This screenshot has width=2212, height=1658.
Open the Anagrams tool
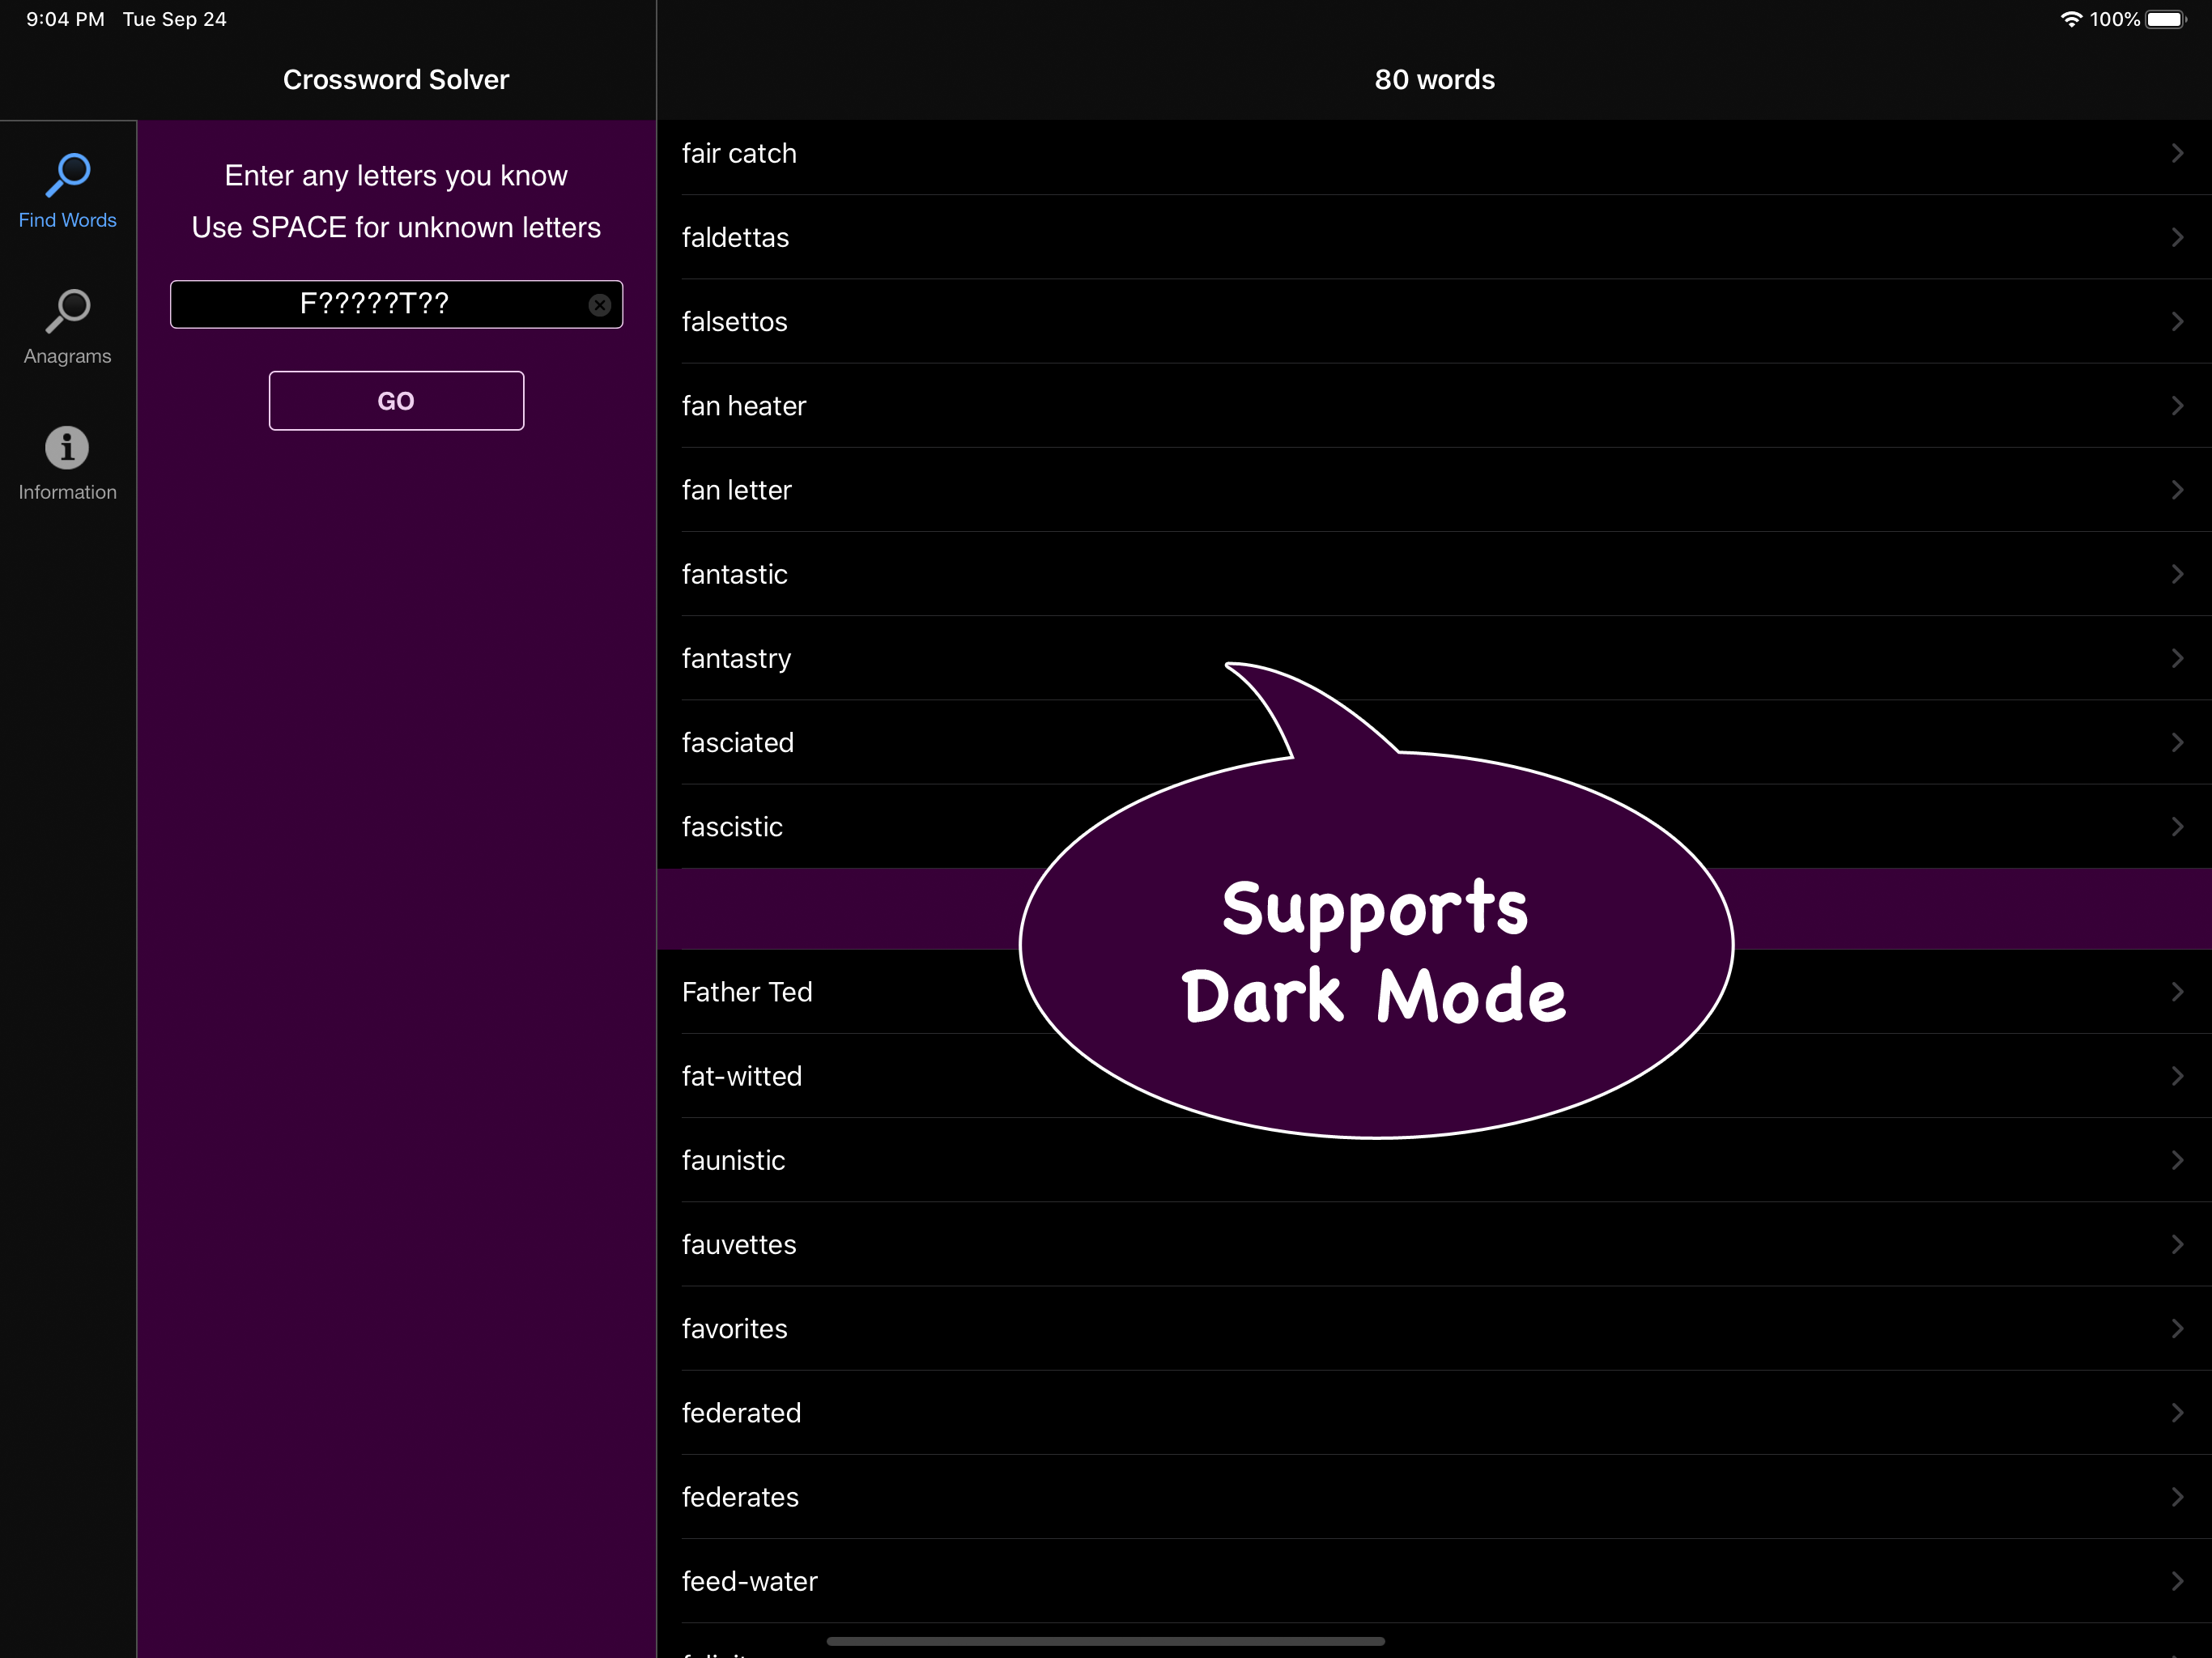pyautogui.click(x=66, y=325)
